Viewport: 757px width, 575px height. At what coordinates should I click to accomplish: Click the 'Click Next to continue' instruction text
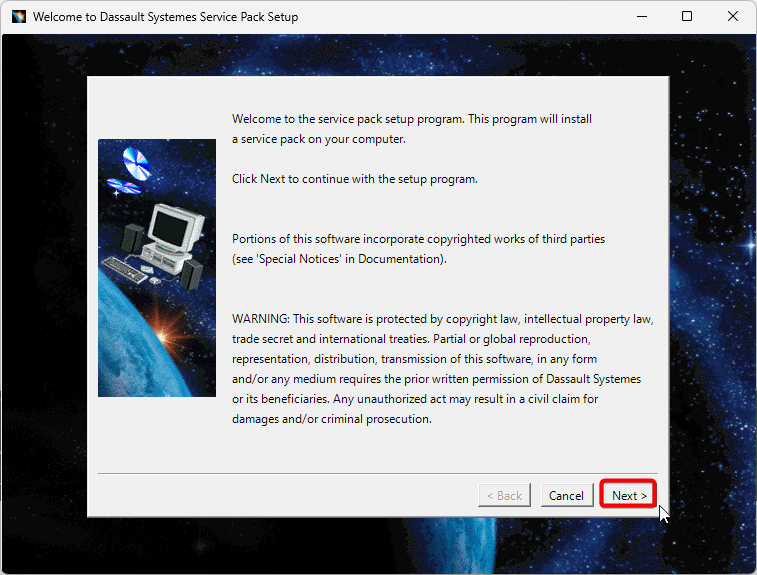click(x=355, y=179)
